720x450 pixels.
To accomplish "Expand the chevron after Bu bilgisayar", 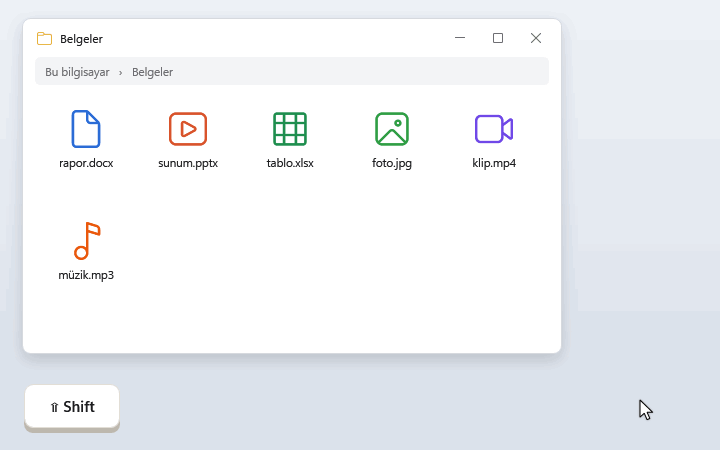I will [x=120, y=73].
